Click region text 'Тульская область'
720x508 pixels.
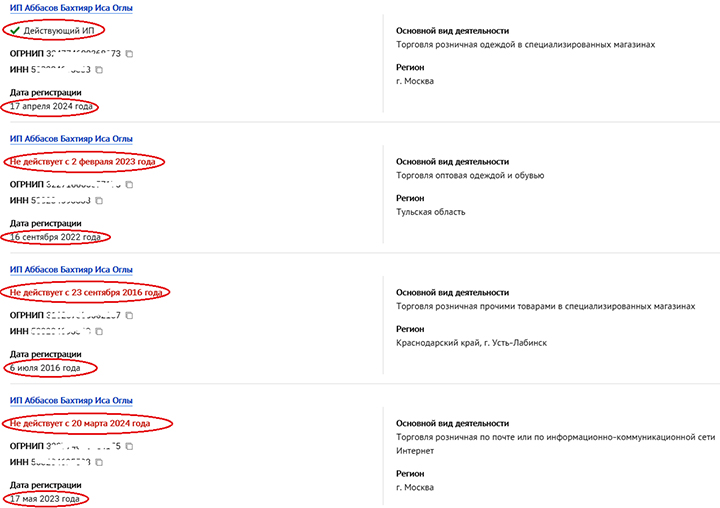click(431, 212)
